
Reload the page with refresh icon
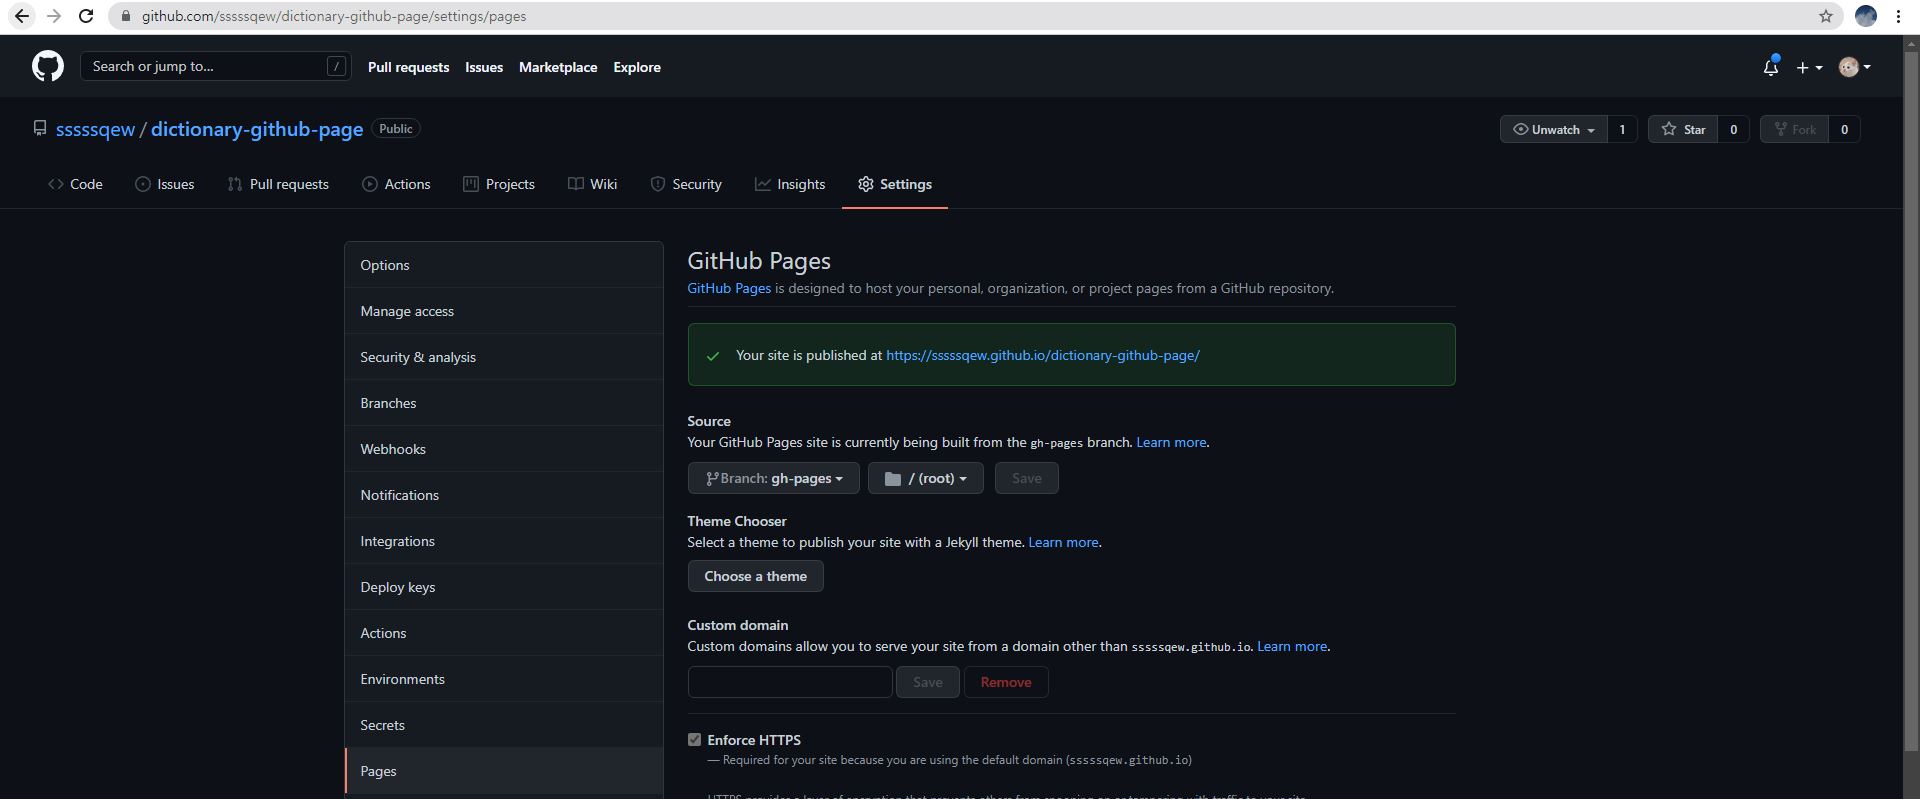[x=86, y=16]
